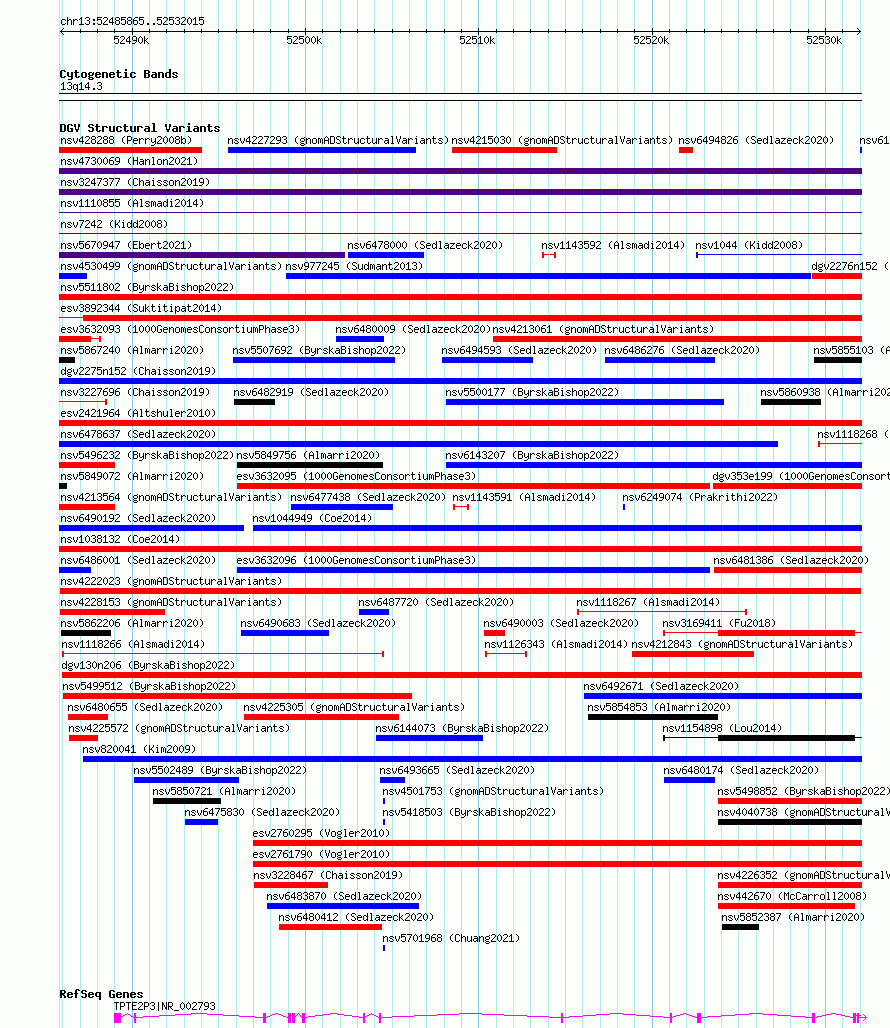
Task: Open nsv6249074 (Prakrithi2022) variant
Action: pyautogui.click(x=624, y=507)
